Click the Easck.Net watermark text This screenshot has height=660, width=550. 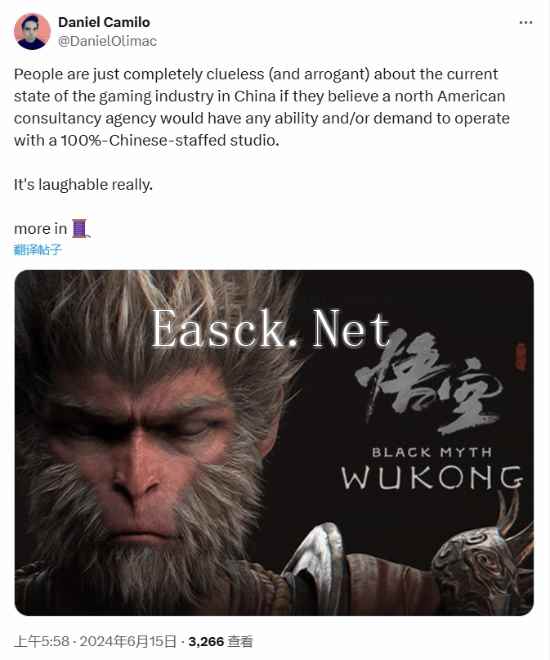(x=270, y=329)
